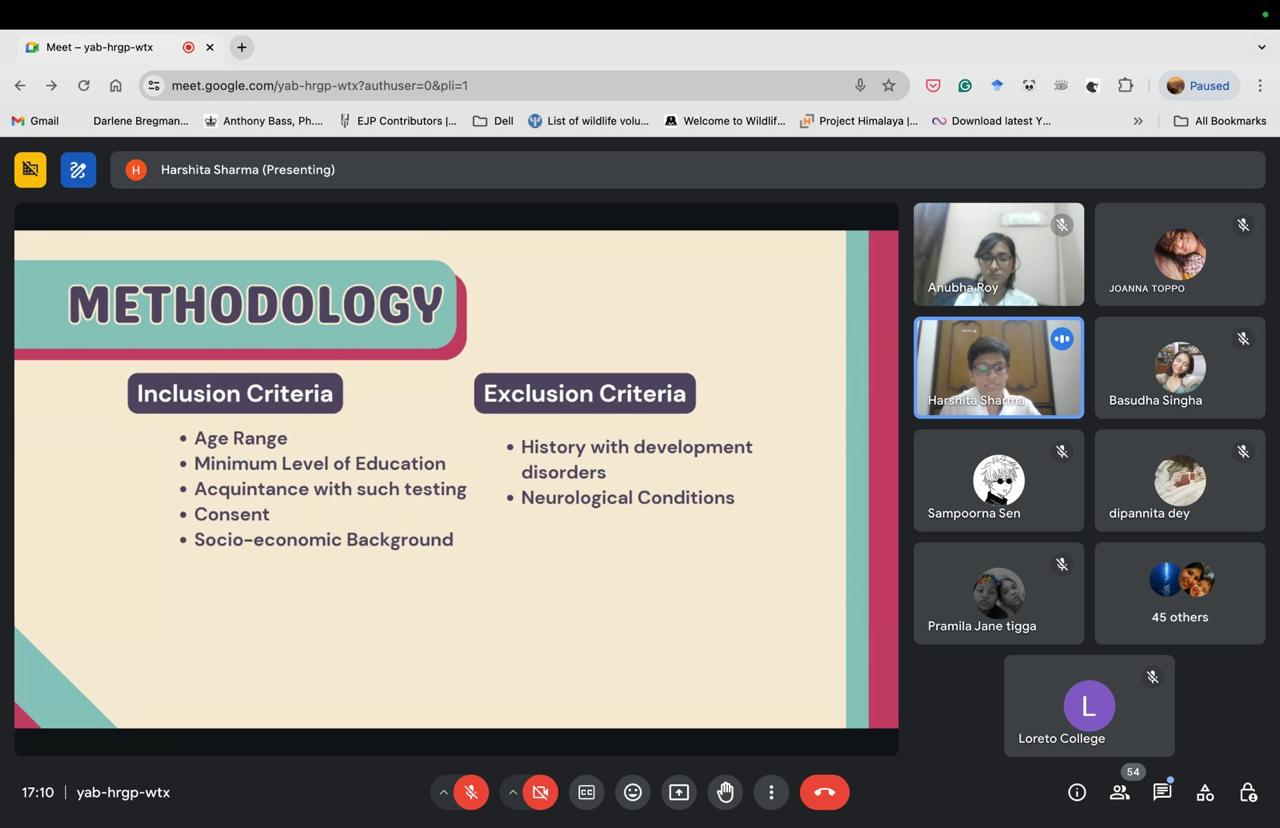Open the Gmail bookmark

pos(35,121)
